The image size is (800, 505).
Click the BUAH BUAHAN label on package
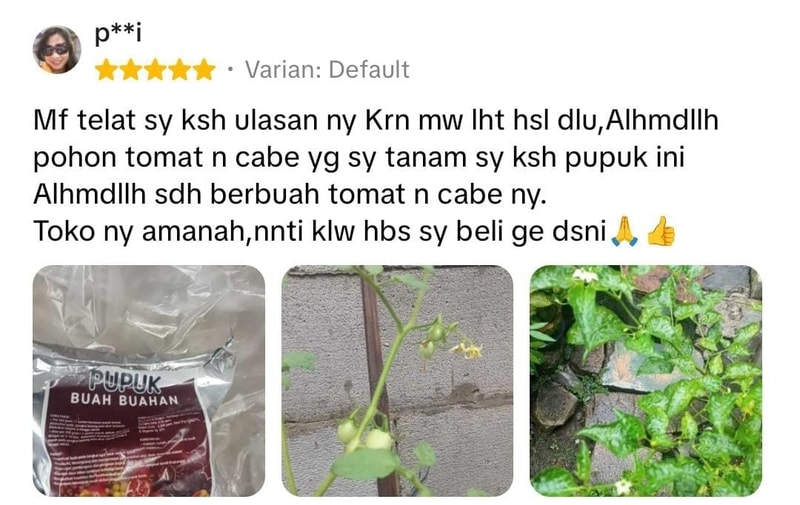coord(125,399)
